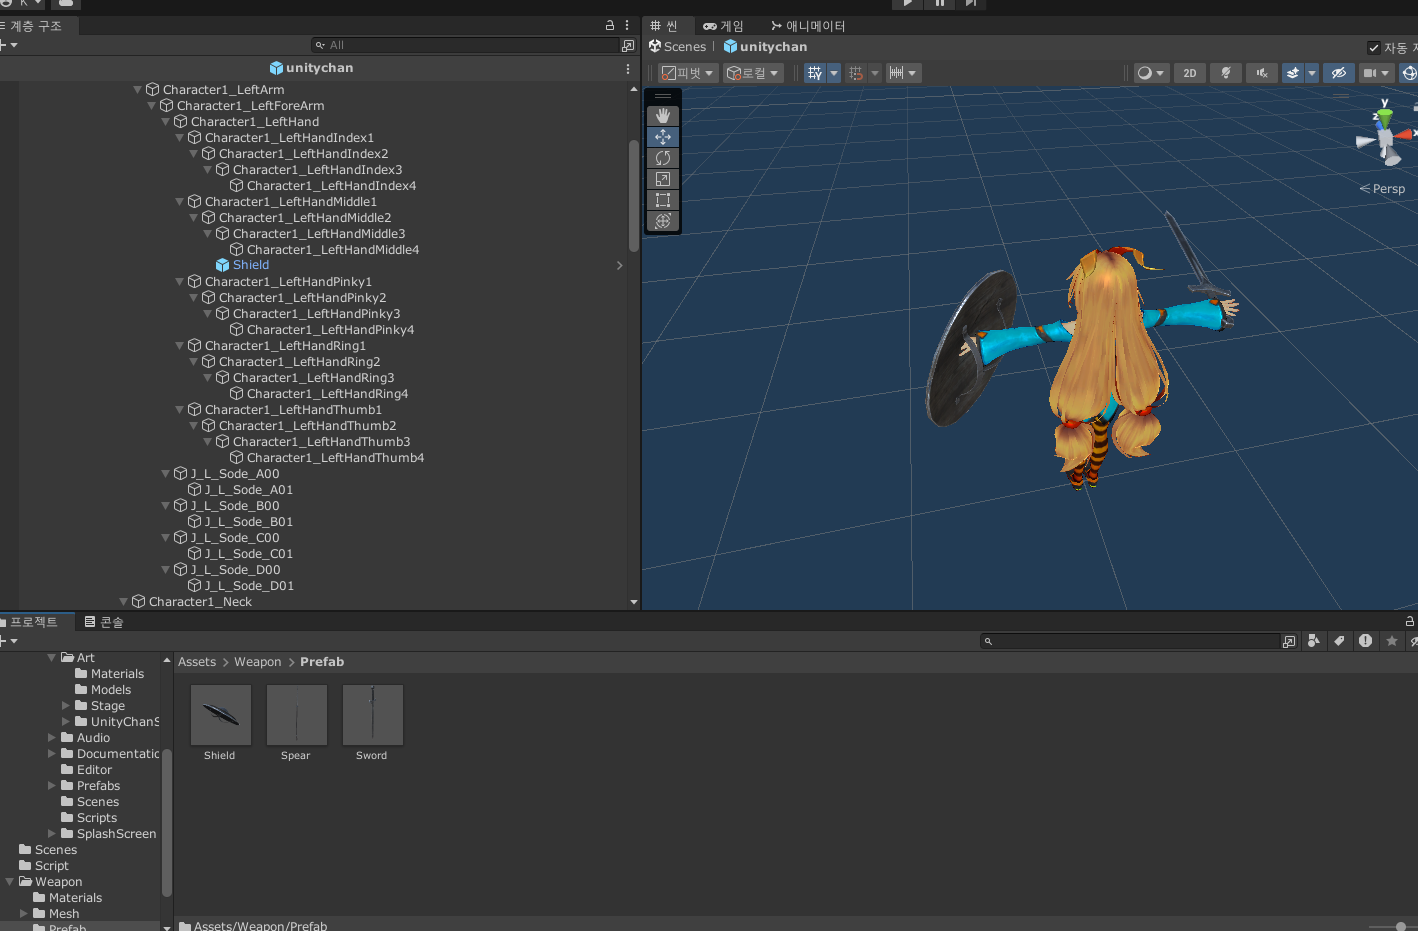Expand the Stage folder in project tree

[x=66, y=706]
